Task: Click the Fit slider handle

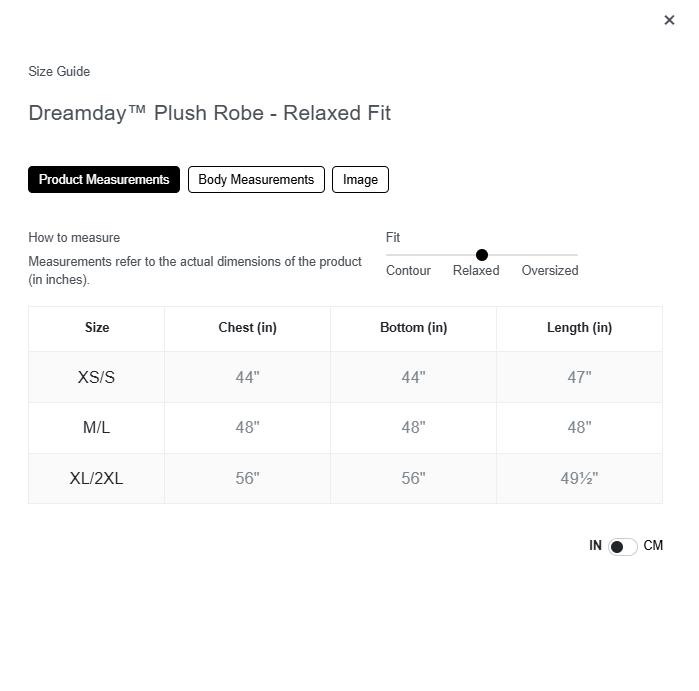Action: pyautogui.click(x=482, y=255)
